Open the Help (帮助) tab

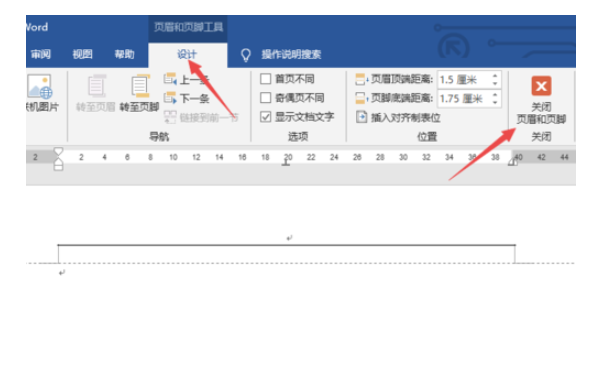coord(125,54)
